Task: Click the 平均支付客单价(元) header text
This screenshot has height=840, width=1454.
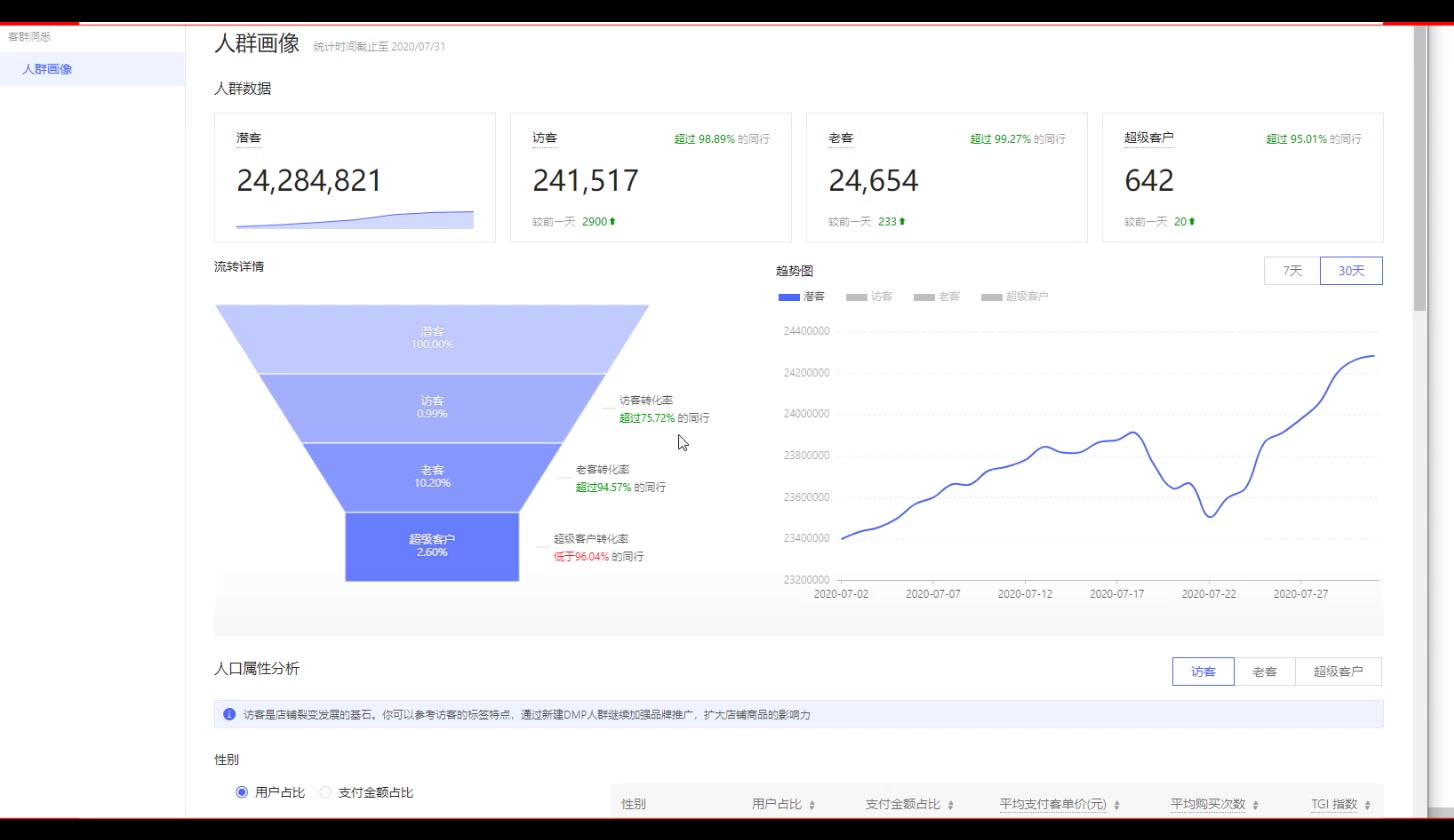Action: tap(1053, 804)
